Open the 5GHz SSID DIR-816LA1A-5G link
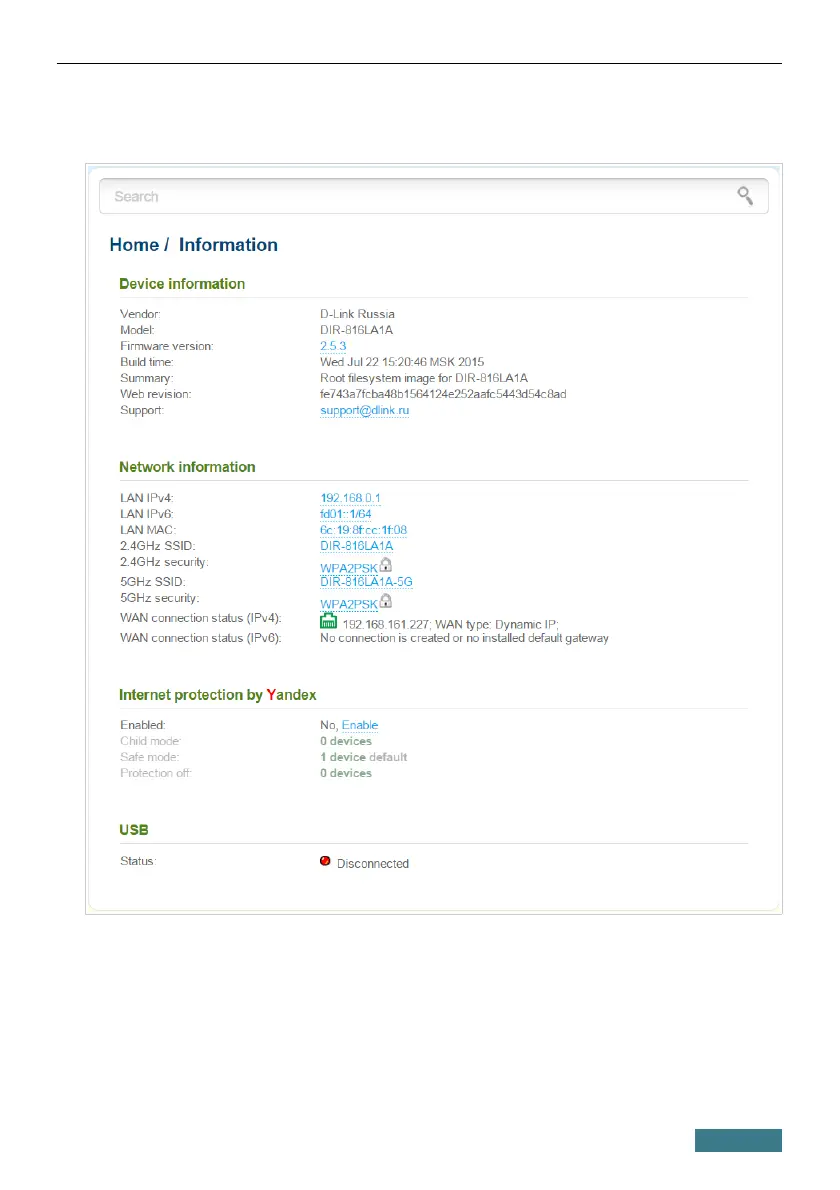This screenshot has width=840, height=1190. (366, 582)
